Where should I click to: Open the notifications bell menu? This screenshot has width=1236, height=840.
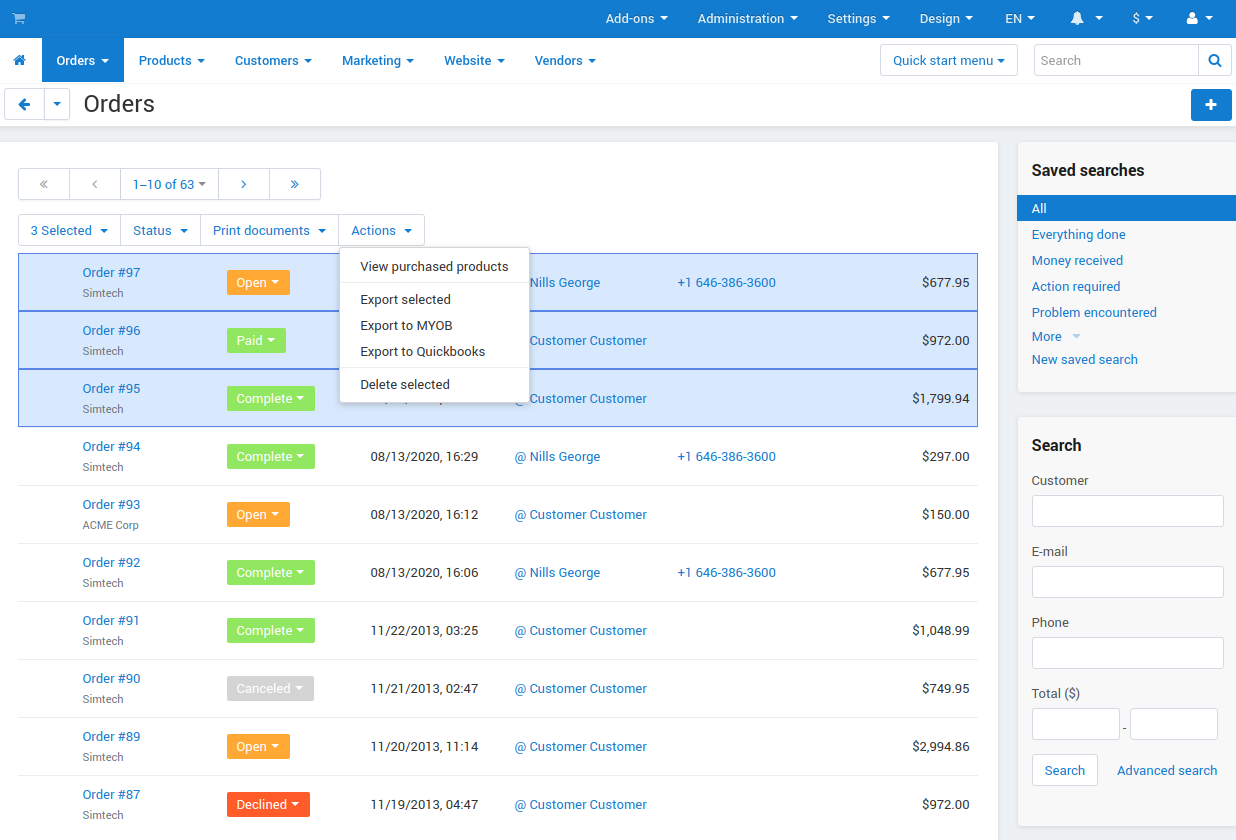click(1086, 18)
